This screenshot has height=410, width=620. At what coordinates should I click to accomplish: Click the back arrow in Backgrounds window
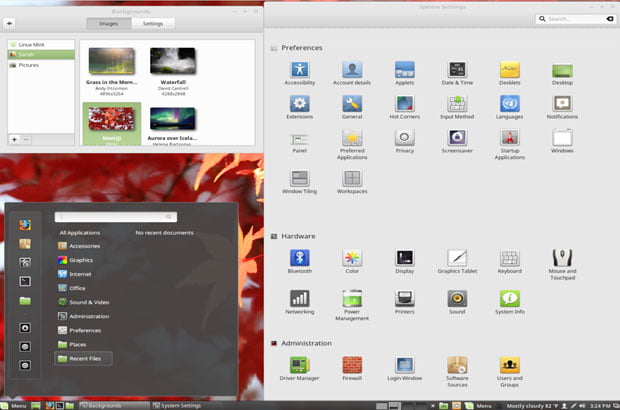point(10,23)
